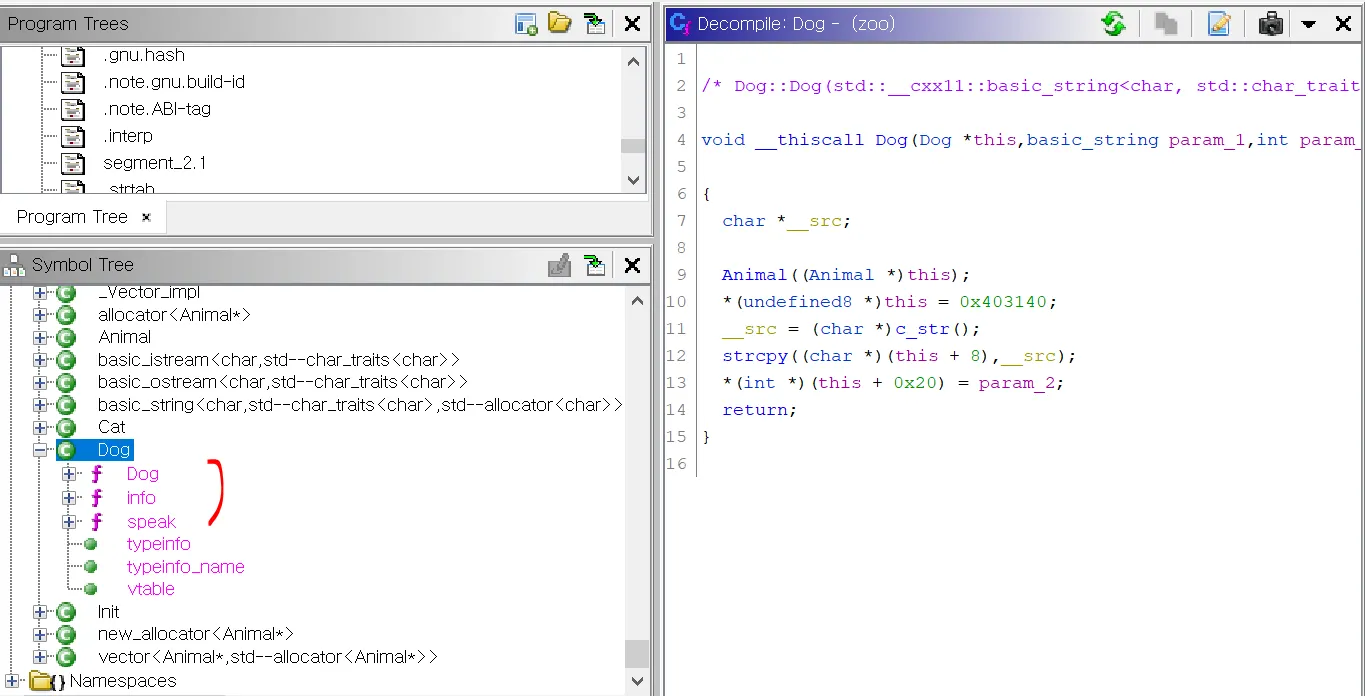Viewport: 1365px width, 696px height.
Task: Close the Program Tree tab
Action: [146, 217]
